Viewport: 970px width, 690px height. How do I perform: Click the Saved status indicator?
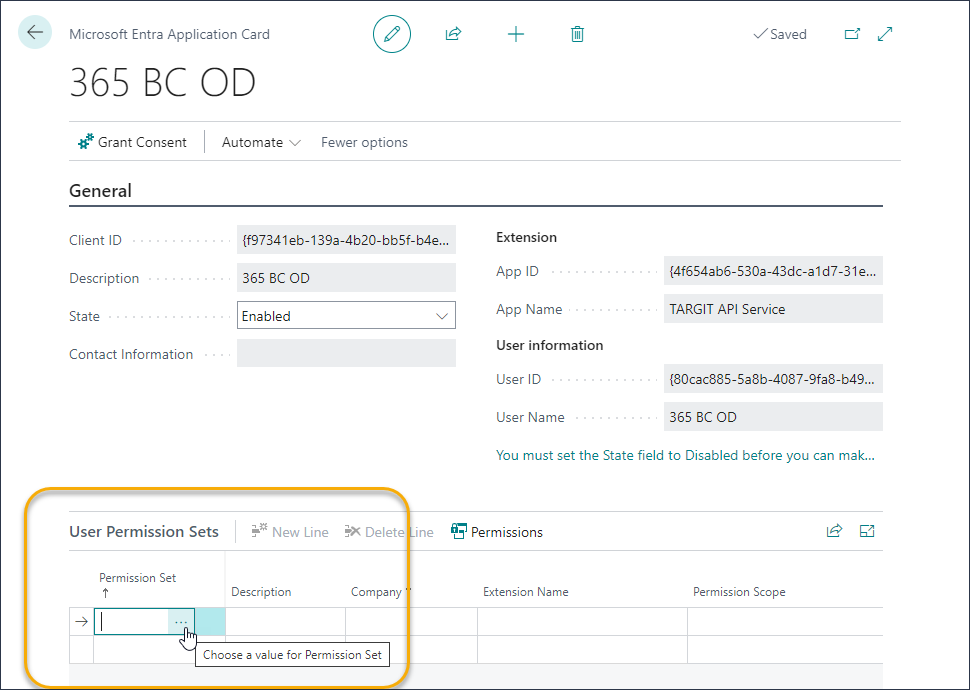pos(780,34)
